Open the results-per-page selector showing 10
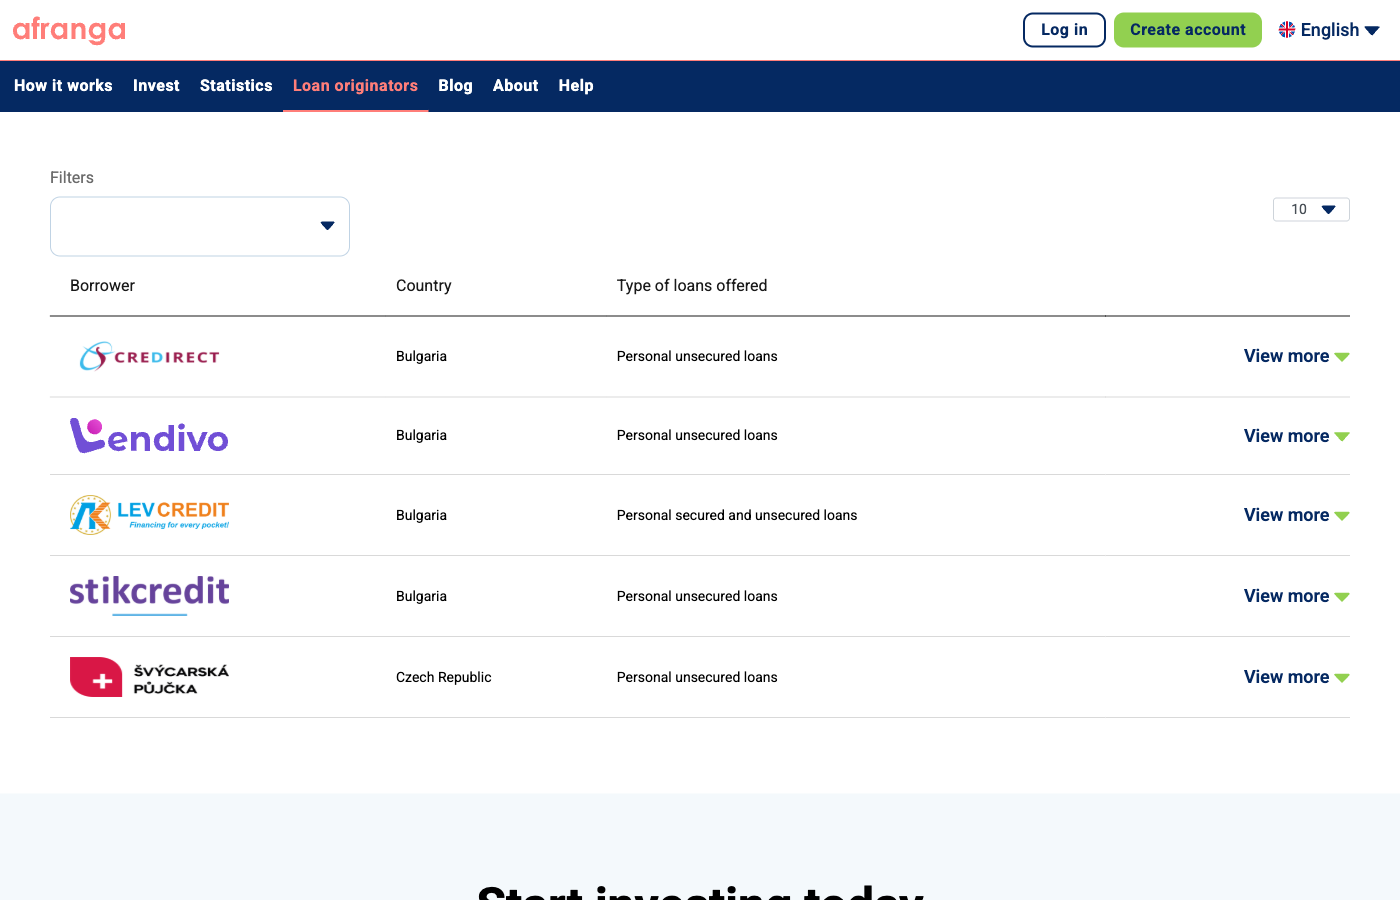Screen dimensions: 1400x900 (1311, 209)
